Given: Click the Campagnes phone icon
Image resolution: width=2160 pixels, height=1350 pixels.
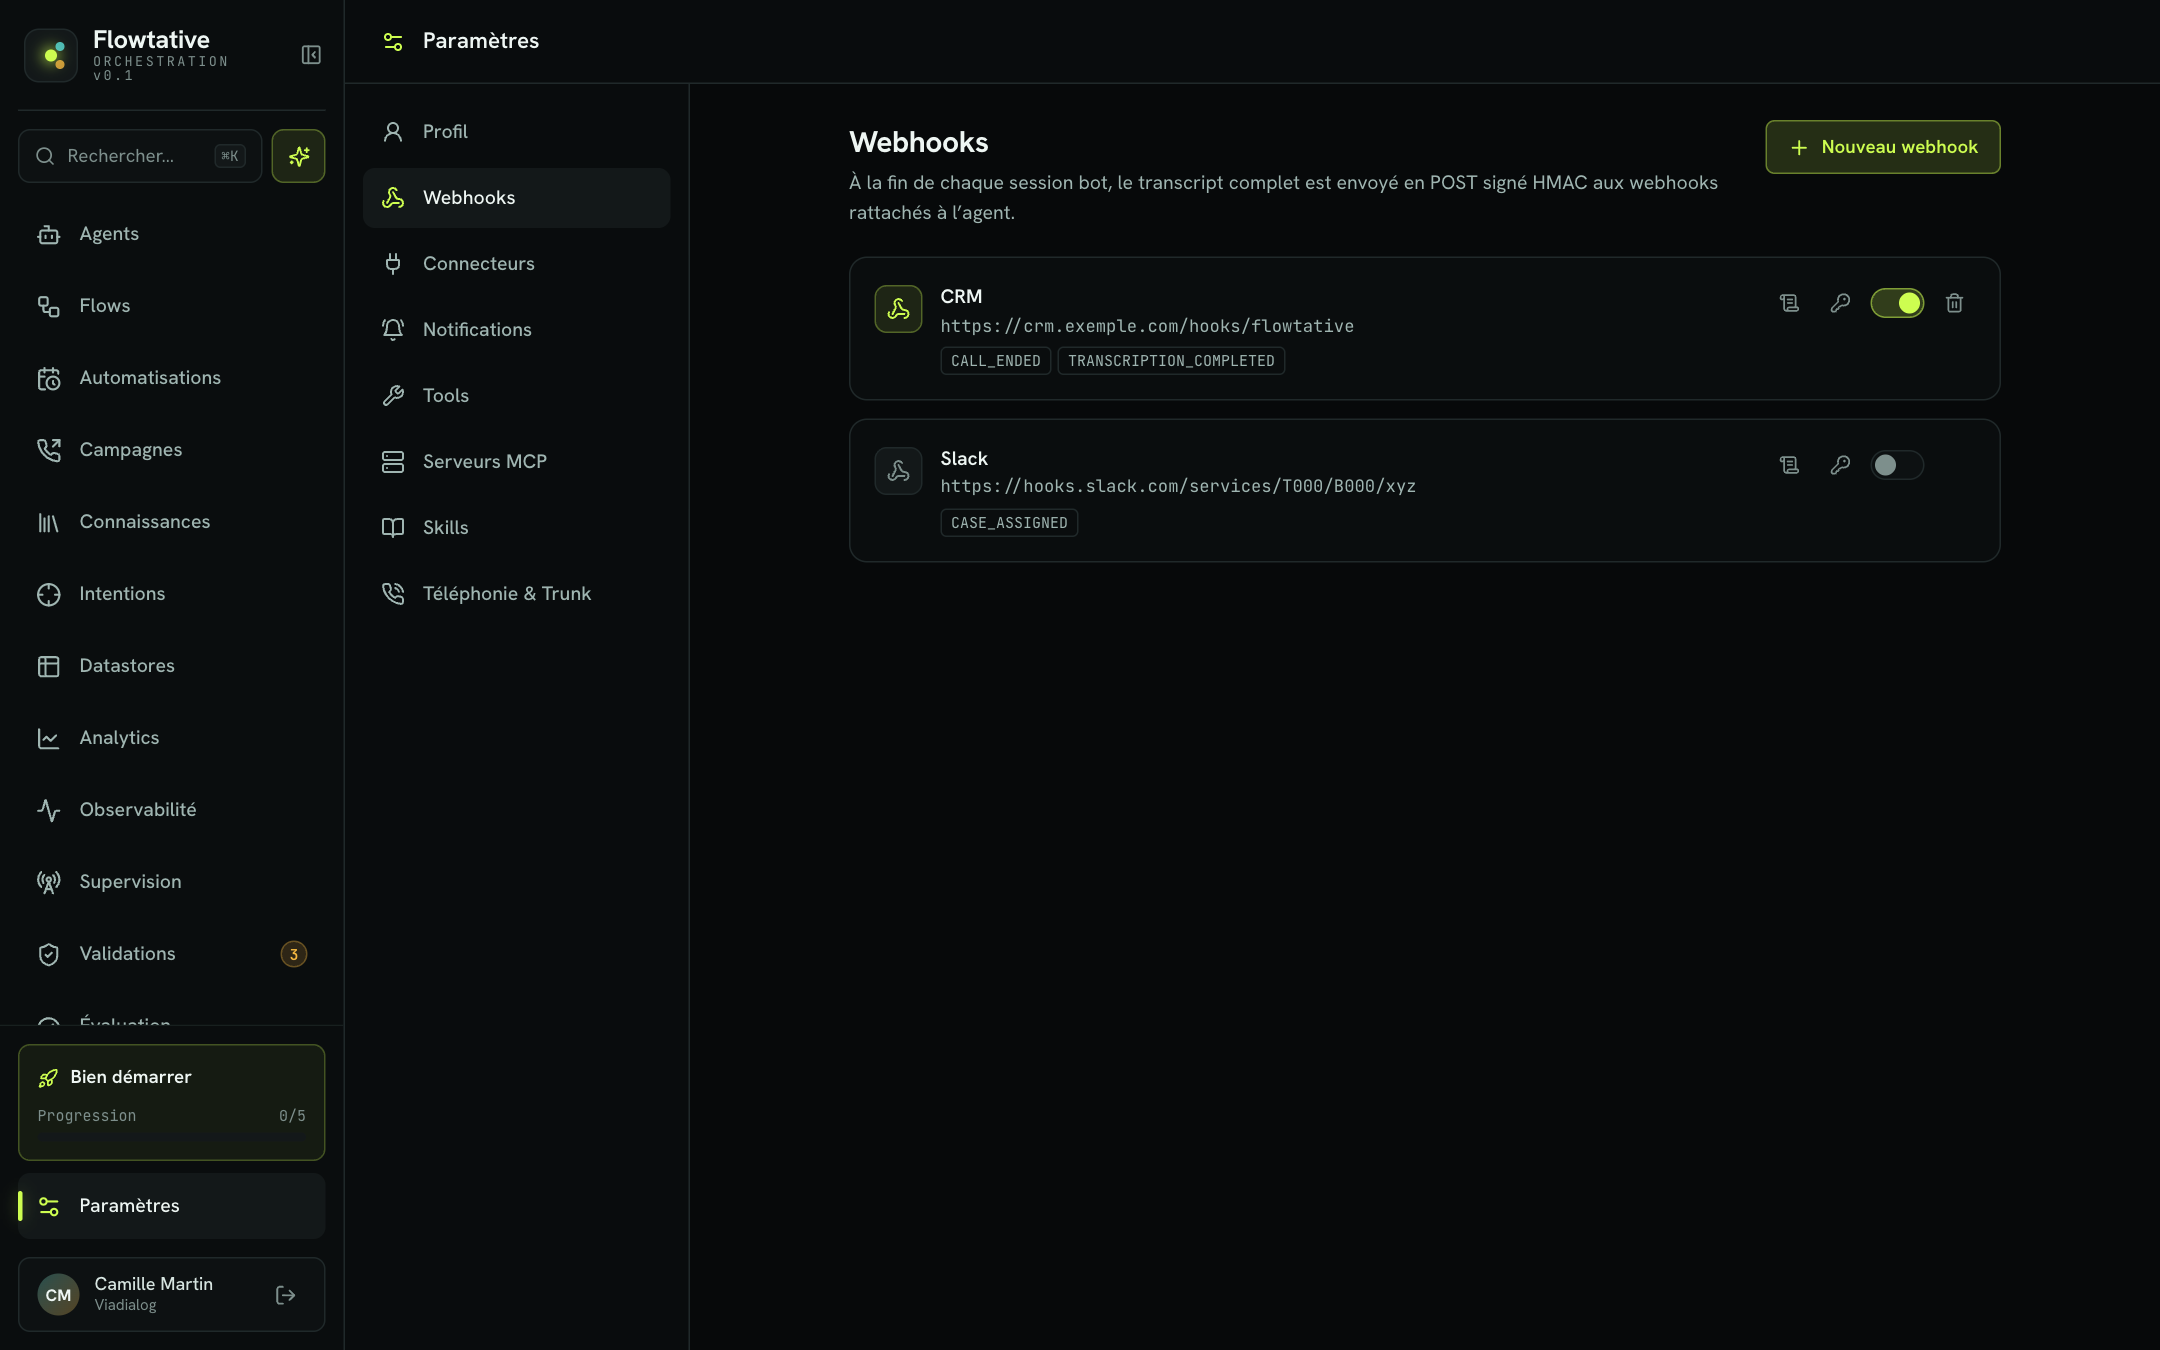Looking at the screenshot, I should click(48, 450).
